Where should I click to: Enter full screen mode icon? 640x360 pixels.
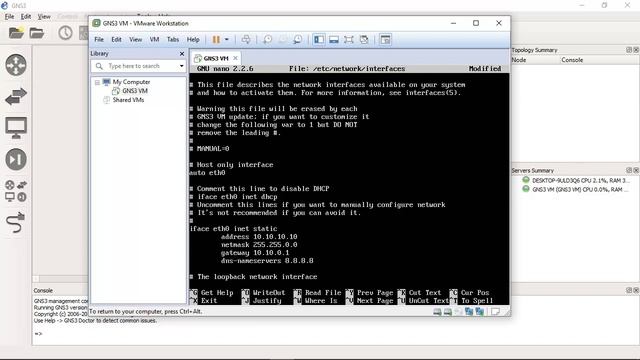click(x=349, y=40)
